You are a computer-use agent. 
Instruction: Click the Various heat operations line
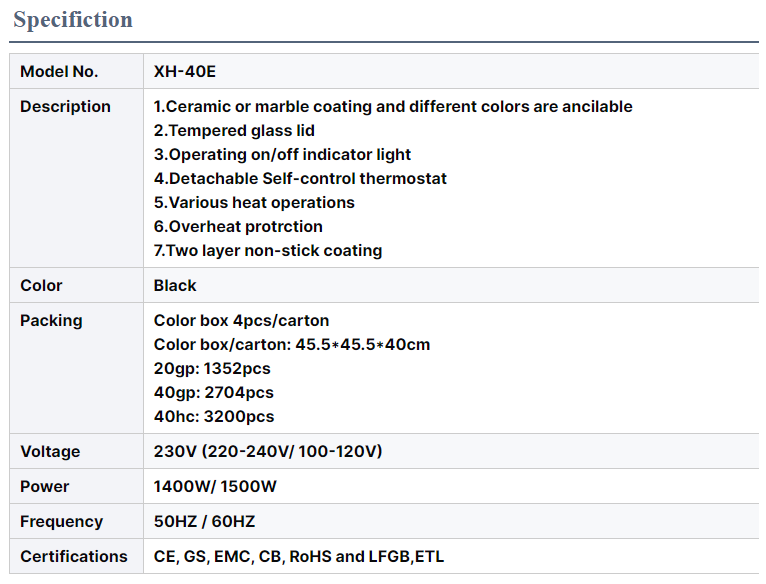click(x=254, y=203)
